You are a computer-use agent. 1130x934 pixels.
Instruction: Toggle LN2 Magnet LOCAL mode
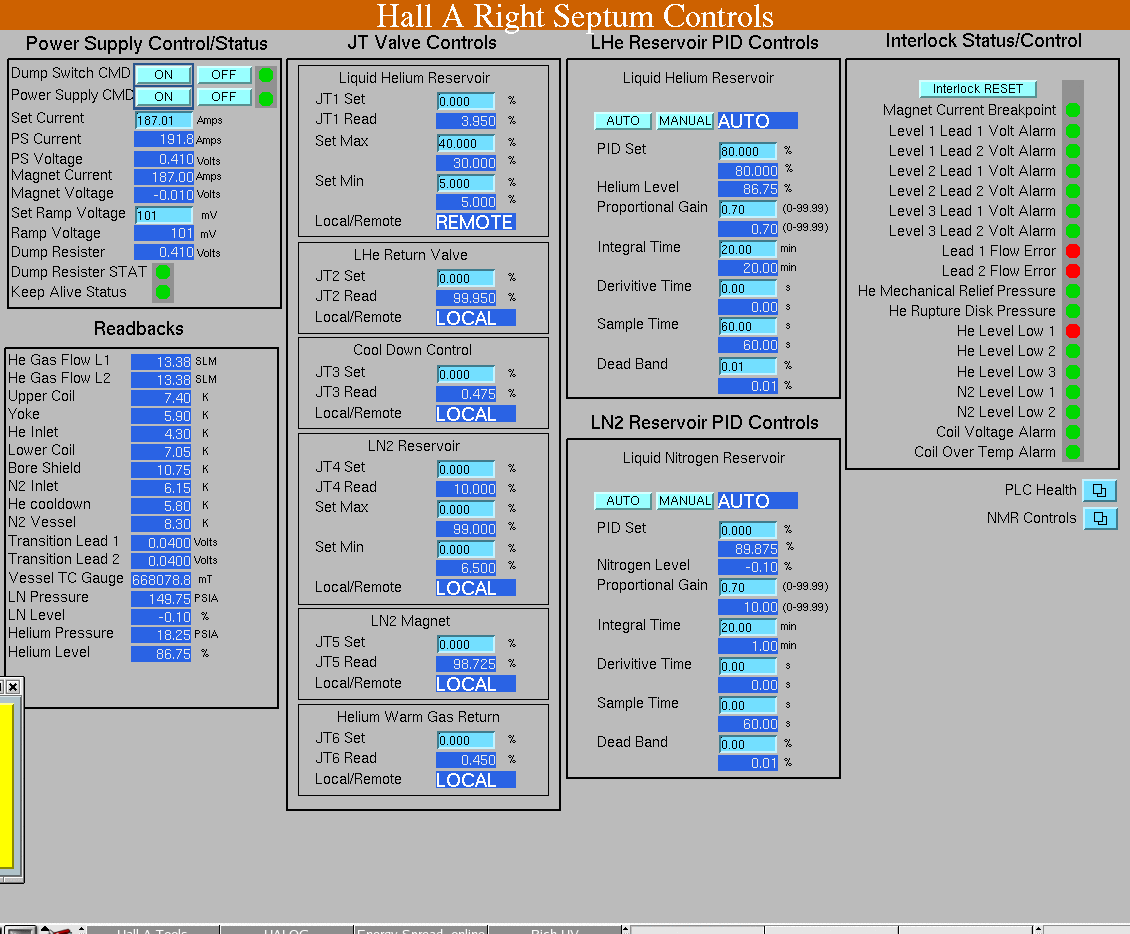(476, 683)
